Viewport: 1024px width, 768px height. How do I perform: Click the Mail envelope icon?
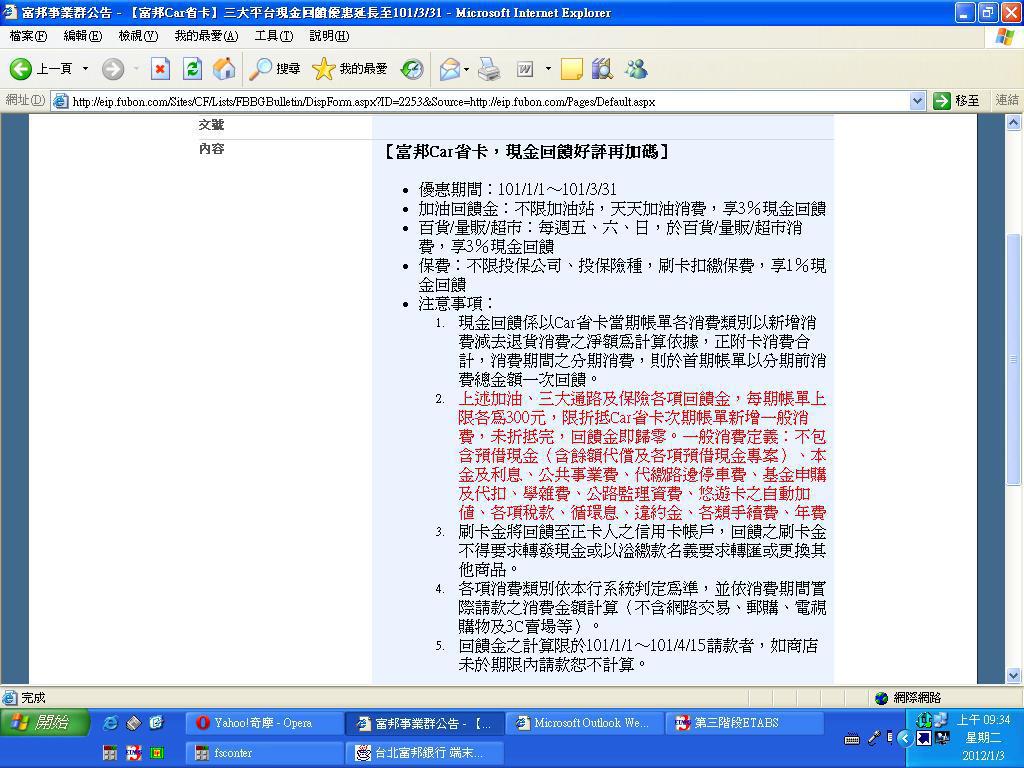pos(450,69)
